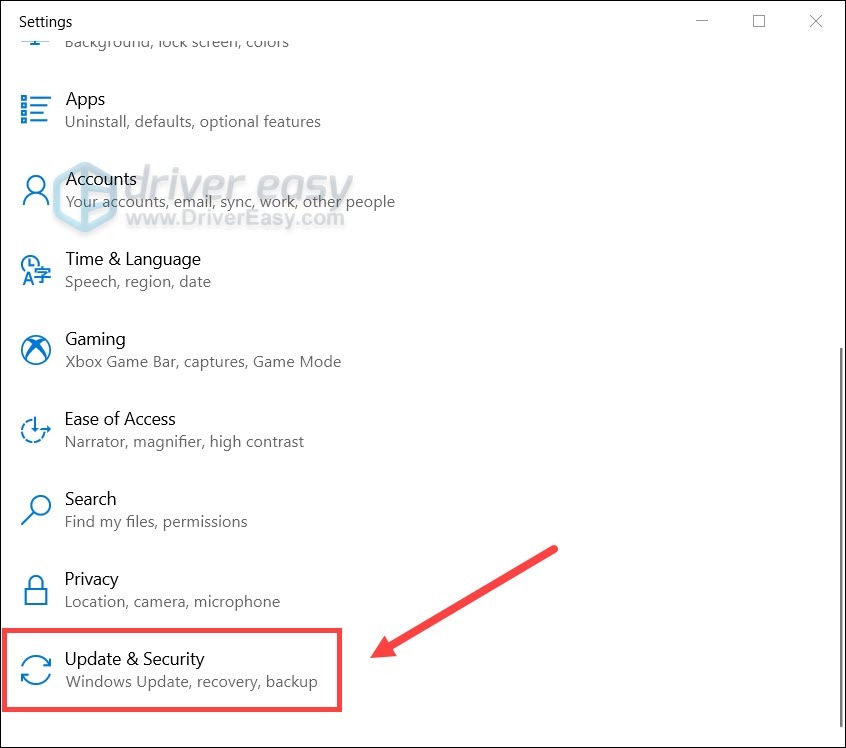The height and width of the screenshot is (748, 846).
Task: Click the Privacy padlock icon
Action: click(36, 589)
